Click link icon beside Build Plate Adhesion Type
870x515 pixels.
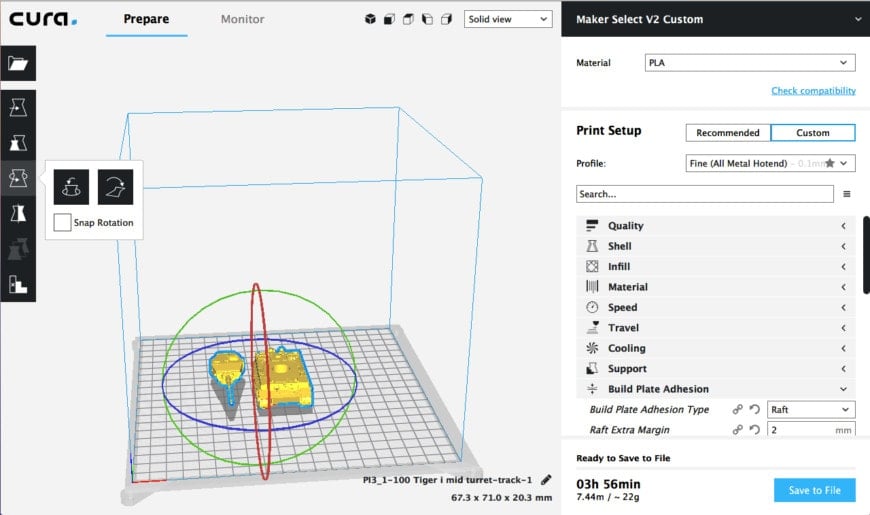737,410
